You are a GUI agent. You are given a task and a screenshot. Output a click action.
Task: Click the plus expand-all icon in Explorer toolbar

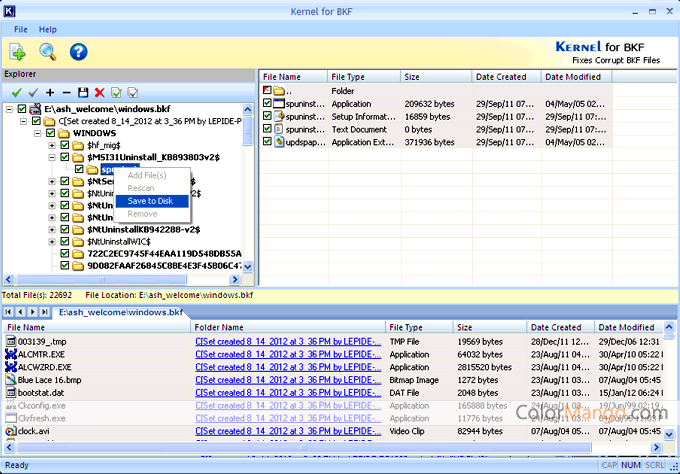tap(50, 92)
